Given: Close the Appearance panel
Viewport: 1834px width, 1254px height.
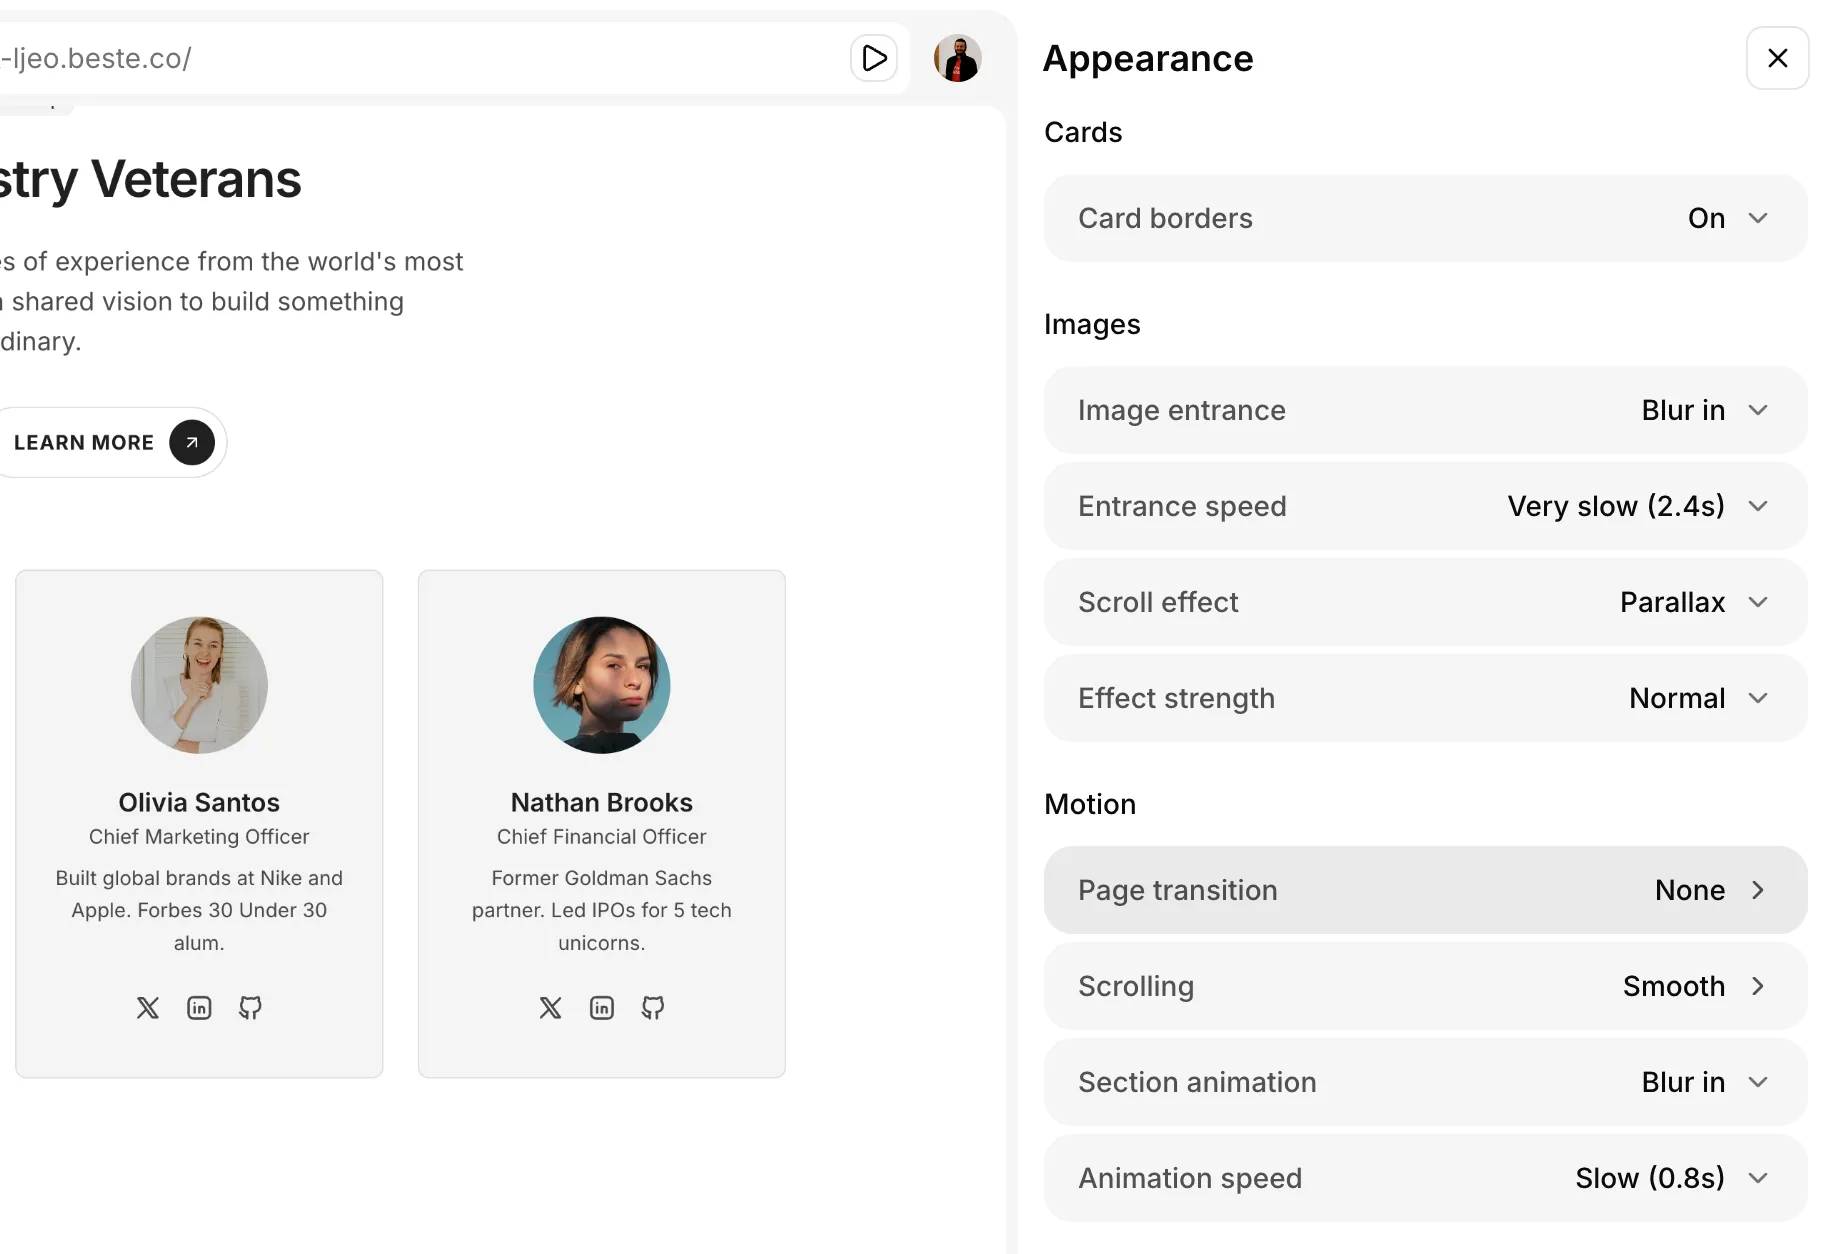Looking at the screenshot, I should tap(1777, 58).
